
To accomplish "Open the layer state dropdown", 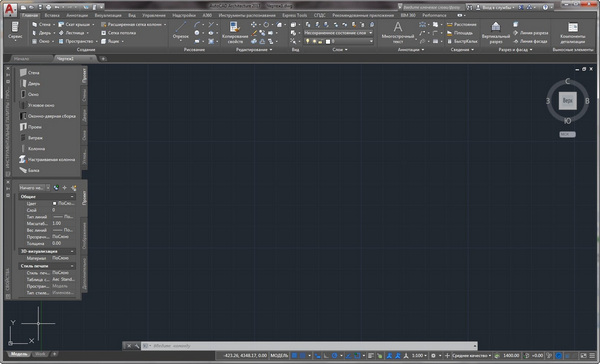I will [x=338, y=33].
